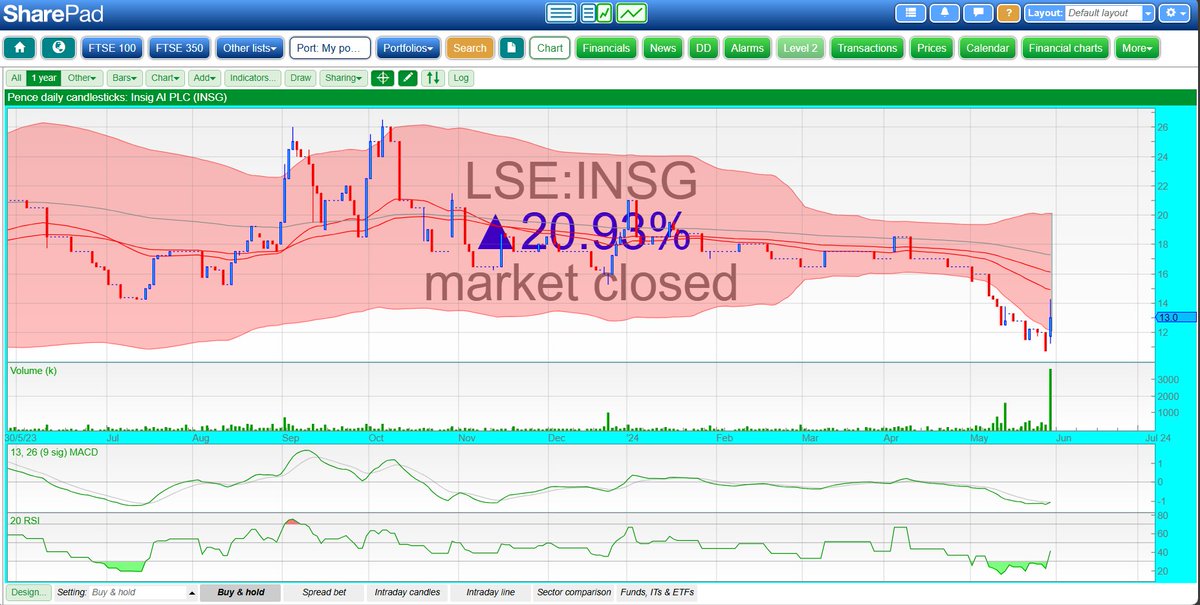Go to the home page icon

point(21,48)
